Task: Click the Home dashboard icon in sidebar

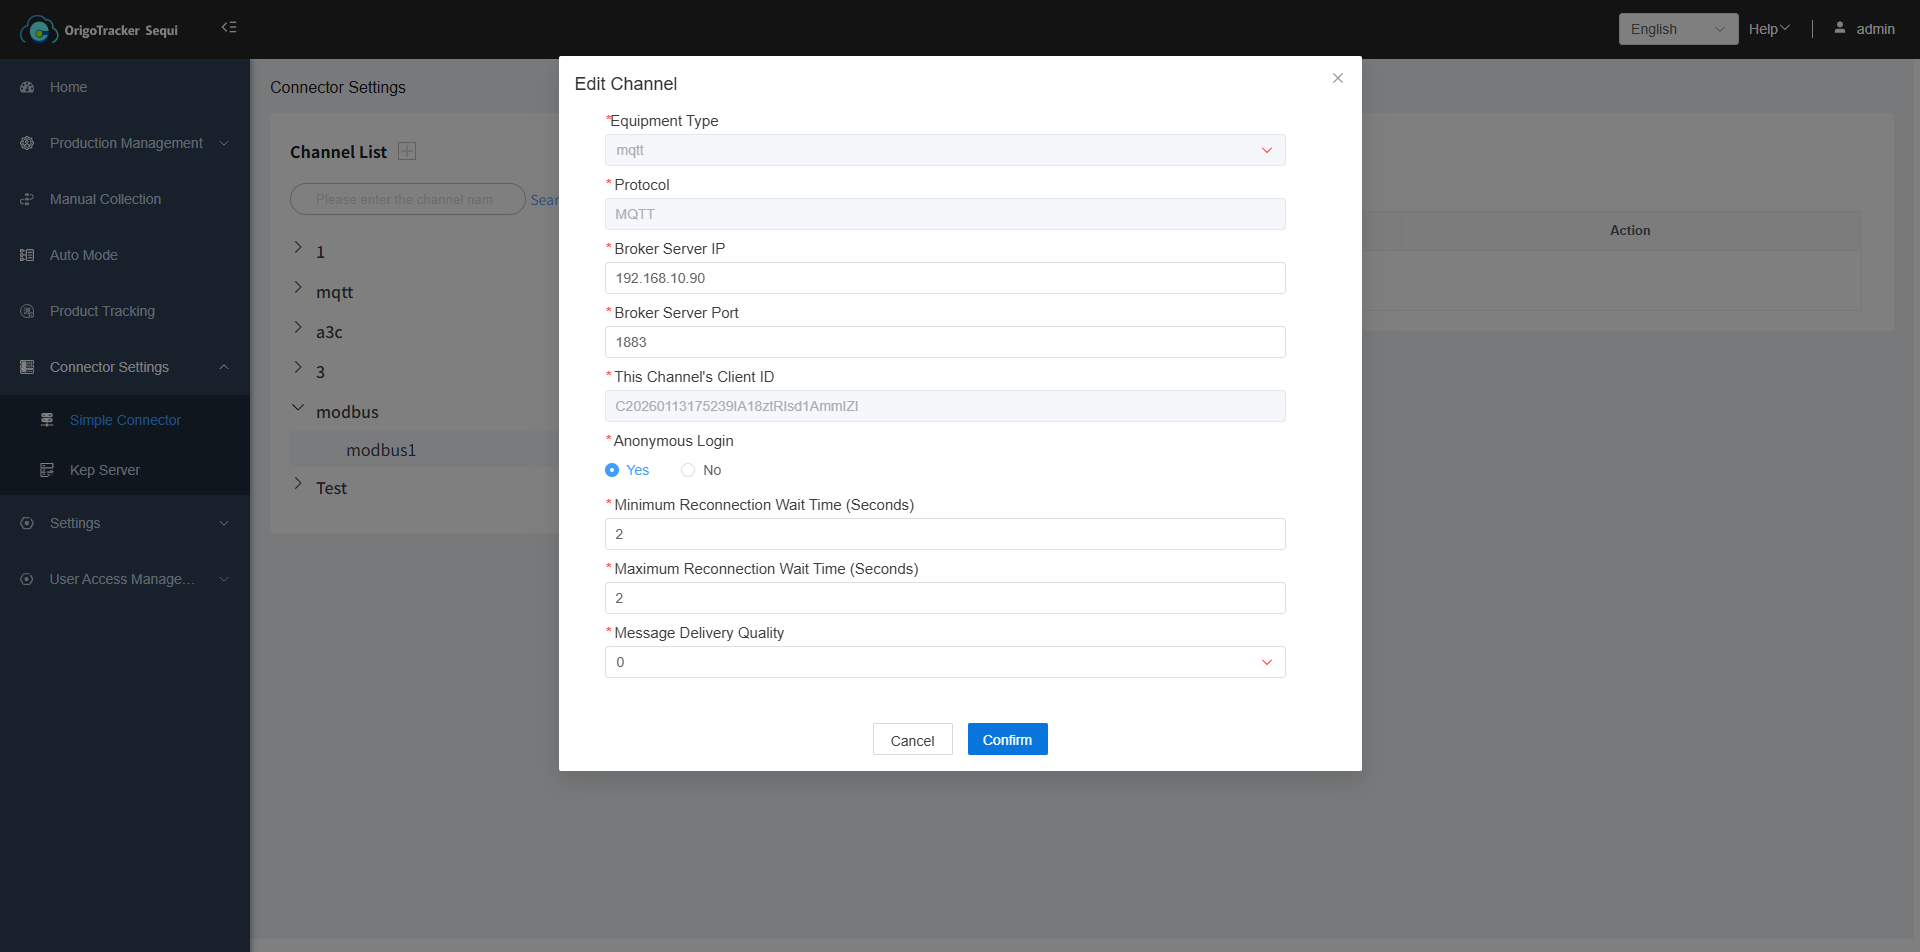Action: point(27,87)
